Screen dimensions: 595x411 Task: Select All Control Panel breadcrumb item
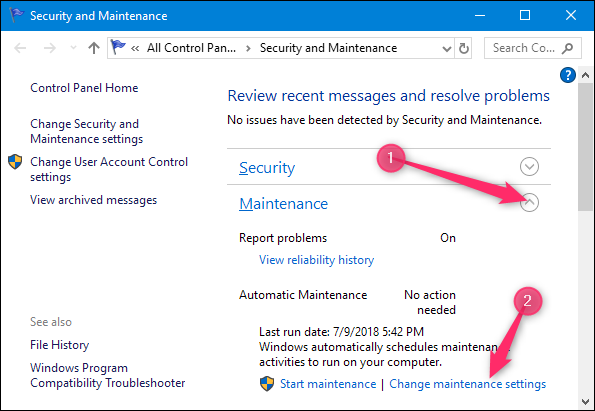pyautogui.click(x=191, y=48)
